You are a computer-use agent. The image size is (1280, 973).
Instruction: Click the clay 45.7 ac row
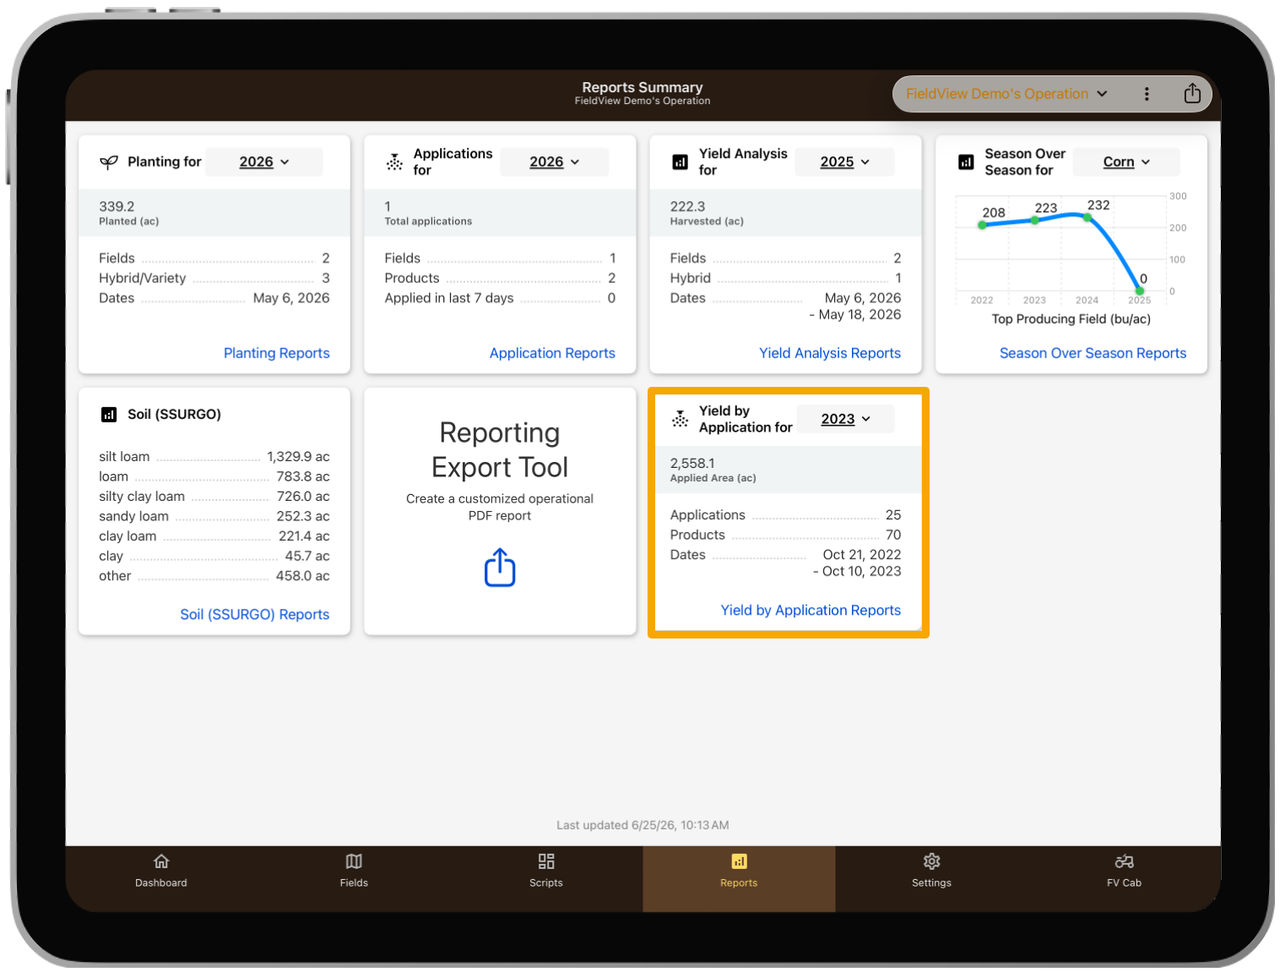point(214,556)
